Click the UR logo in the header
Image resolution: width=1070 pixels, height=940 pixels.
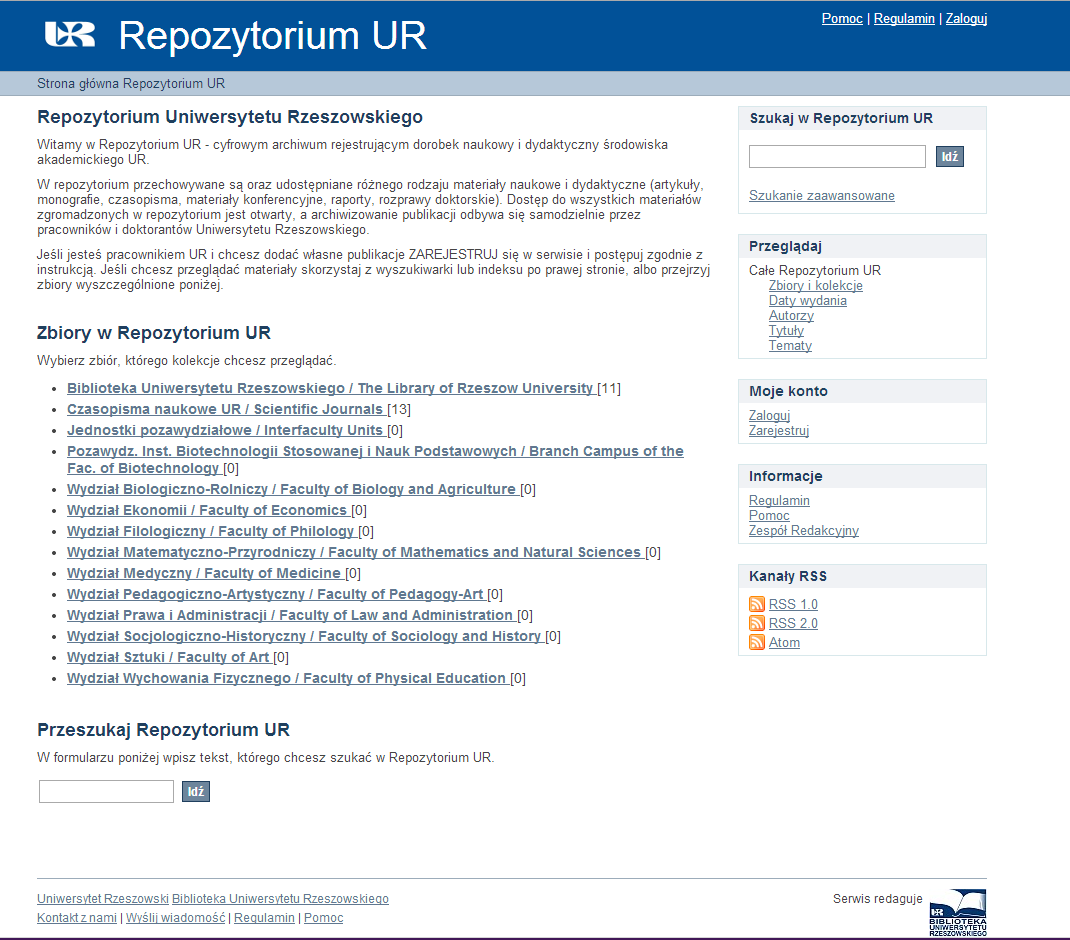pyautogui.click(x=70, y=34)
